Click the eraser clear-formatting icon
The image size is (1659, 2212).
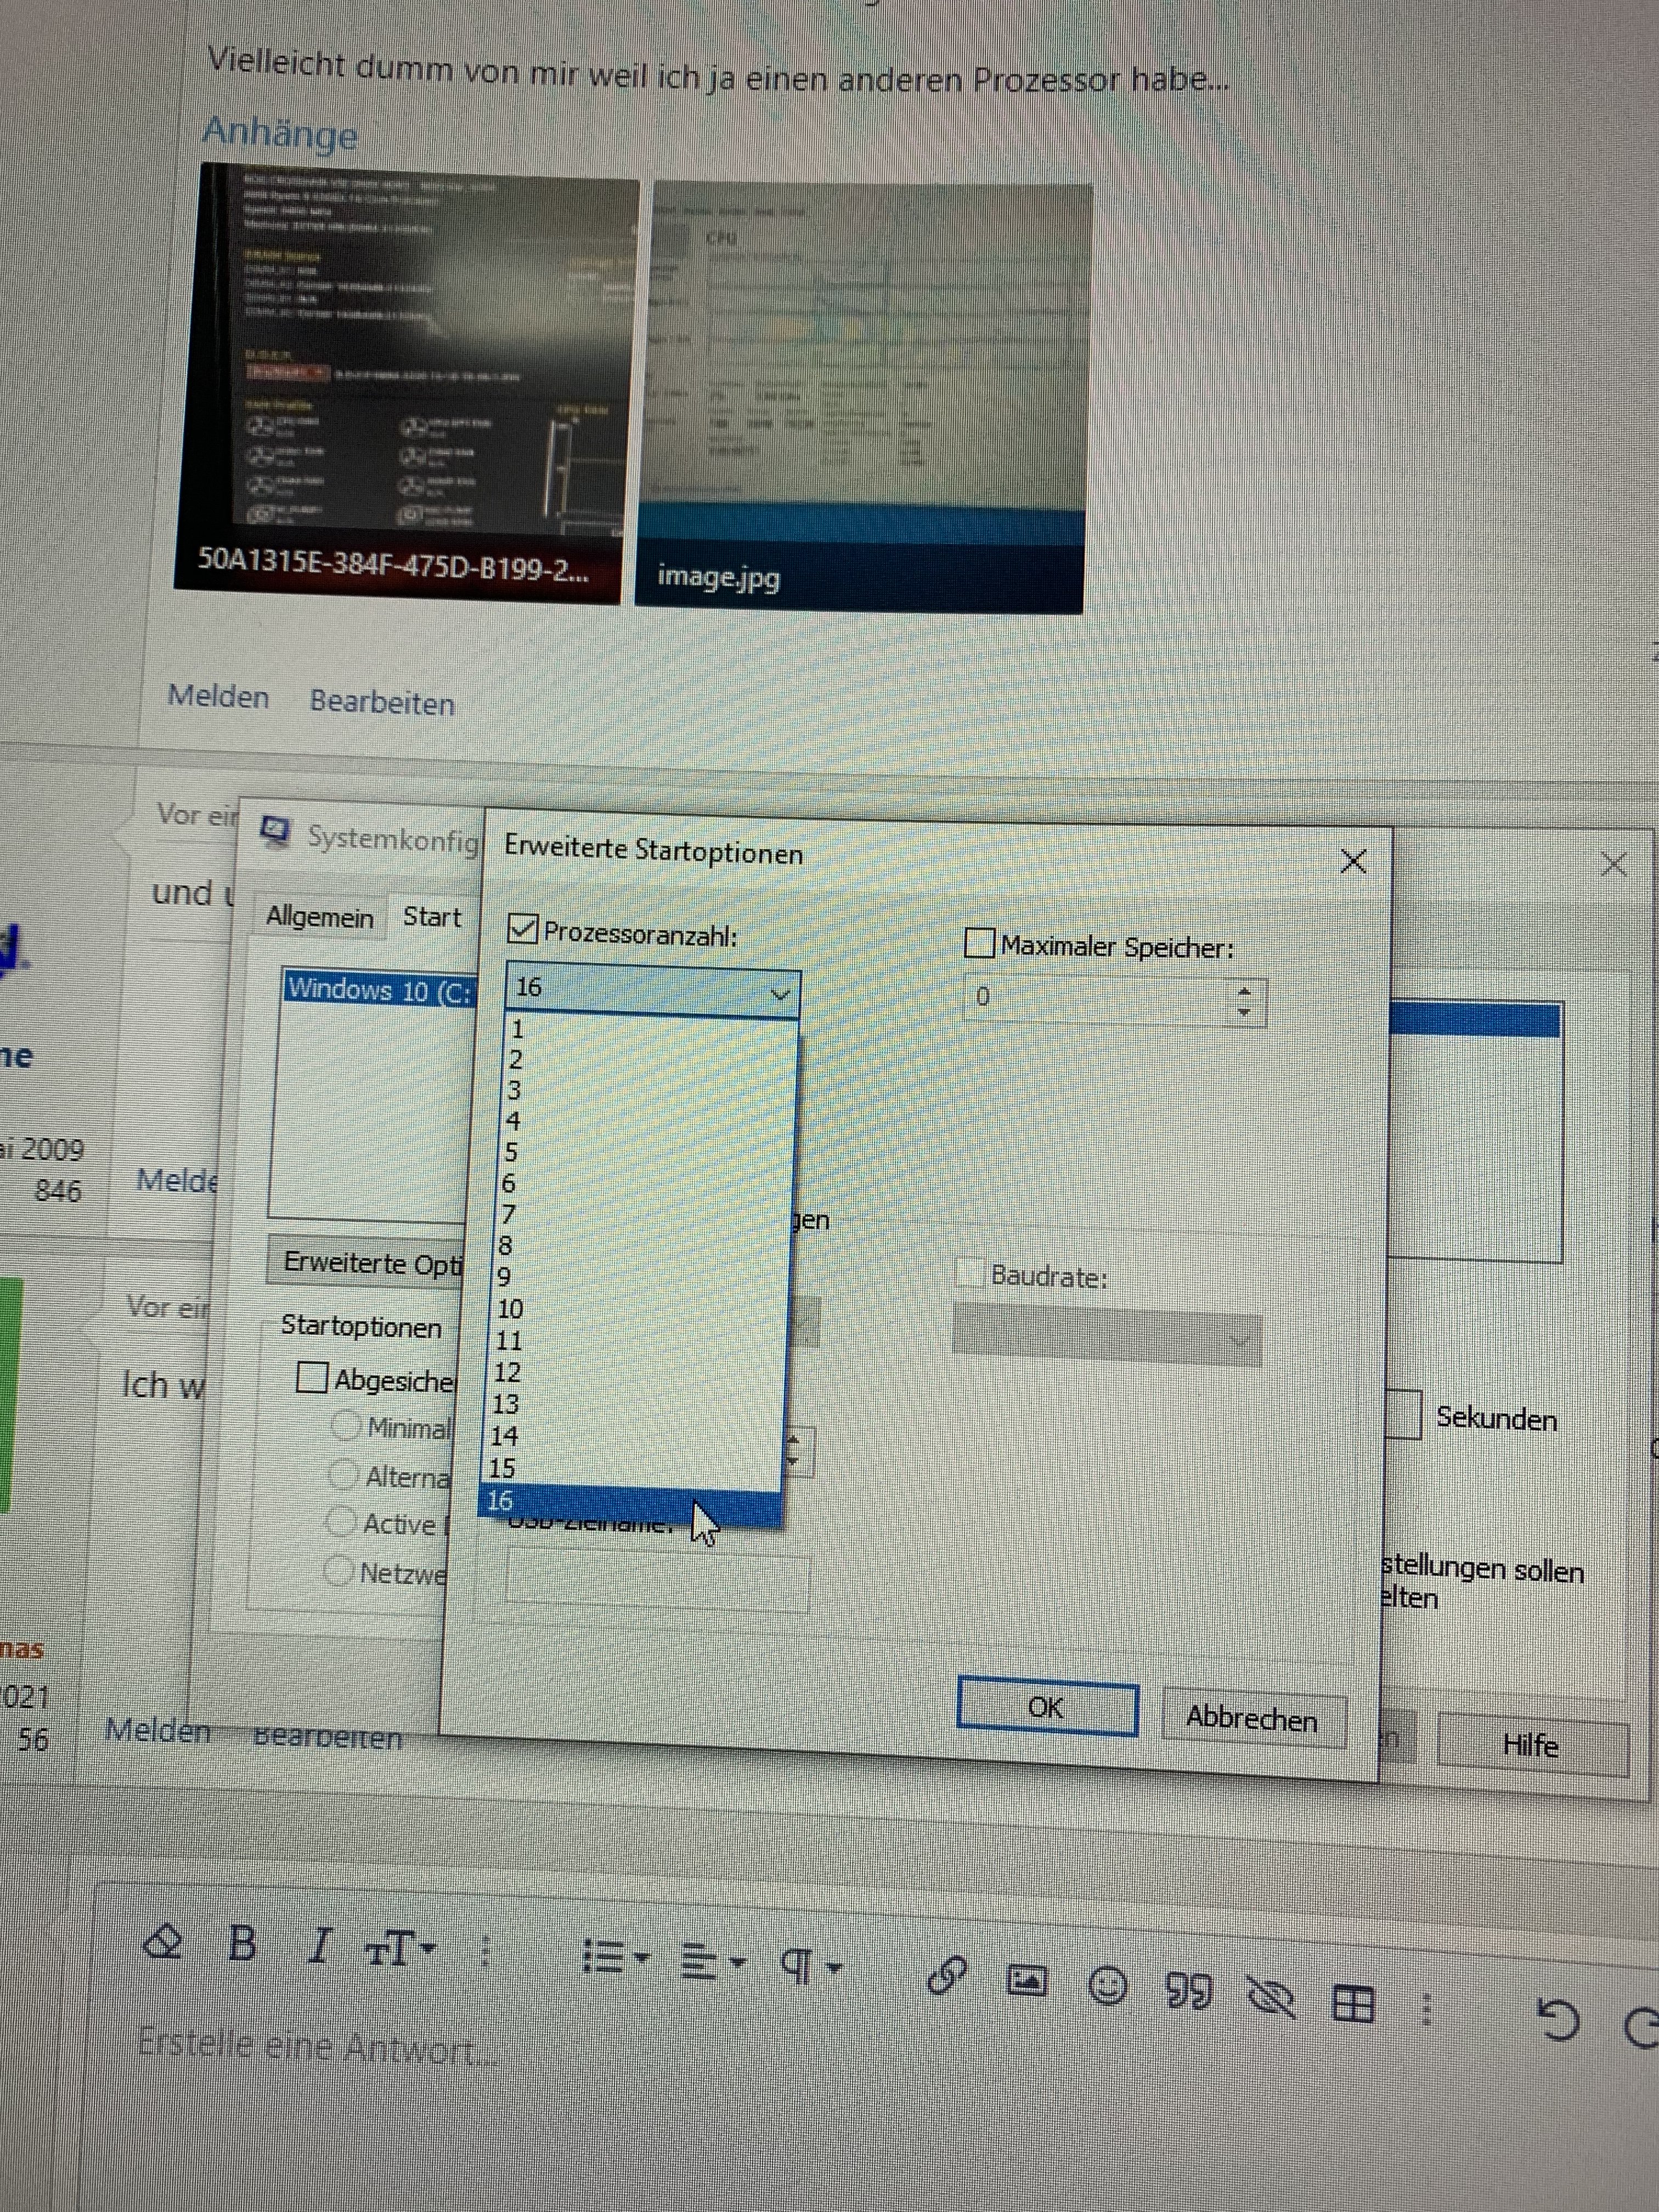click(x=163, y=1942)
